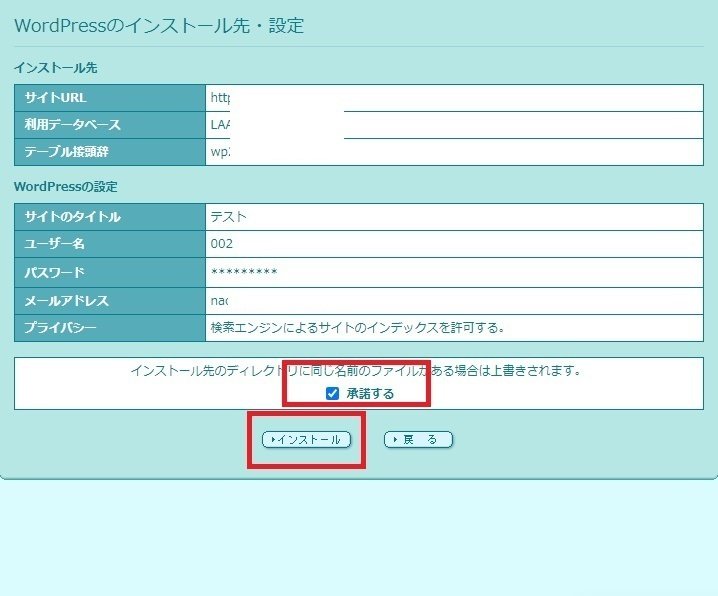The width and height of the screenshot is (718, 596).
Task: Click the プライバシー row header
Action: tap(110, 328)
